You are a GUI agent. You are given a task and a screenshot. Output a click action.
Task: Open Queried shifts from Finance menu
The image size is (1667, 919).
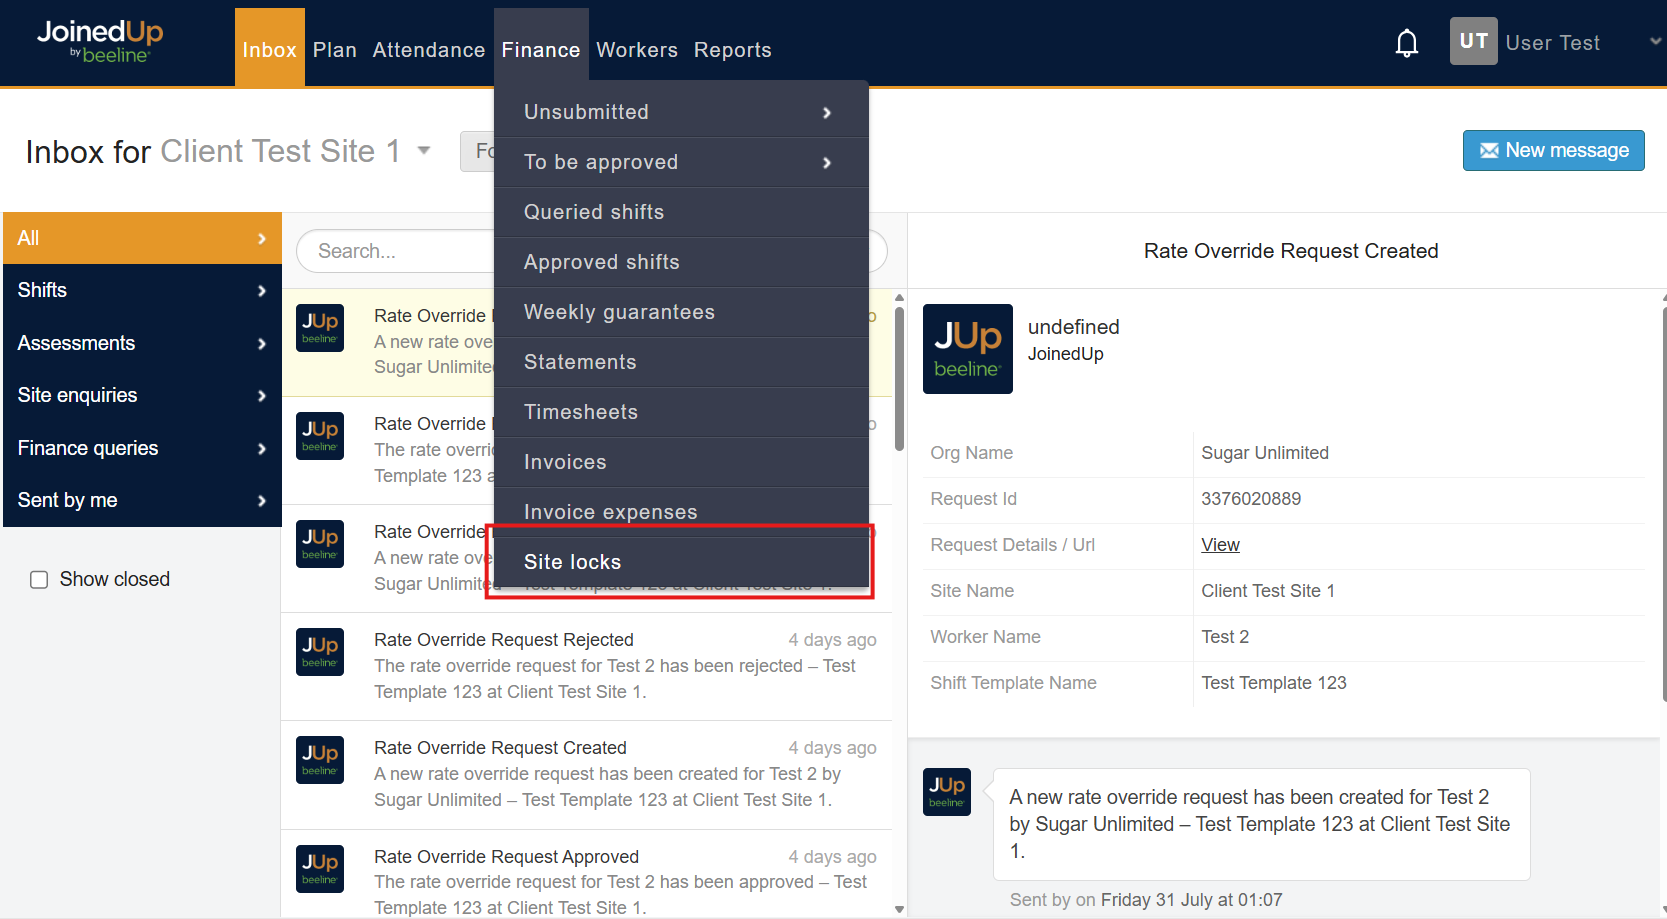click(x=681, y=212)
